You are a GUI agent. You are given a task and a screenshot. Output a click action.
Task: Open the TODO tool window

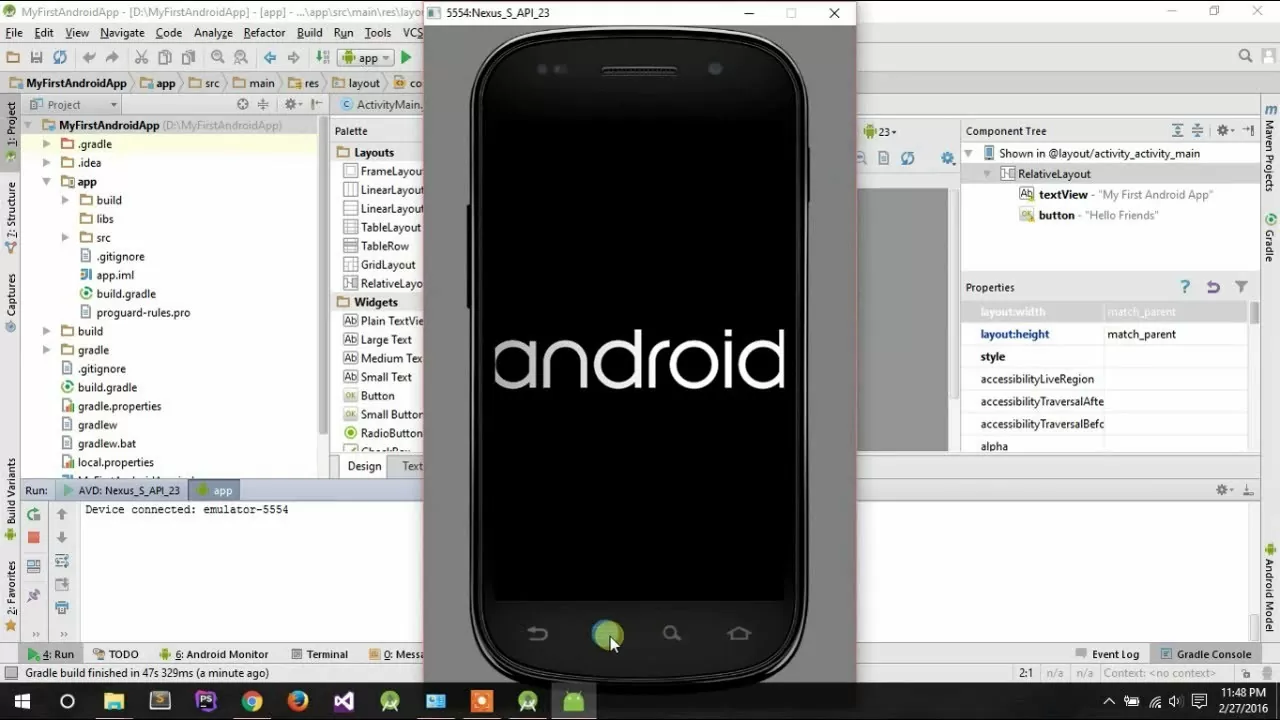(115, 654)
